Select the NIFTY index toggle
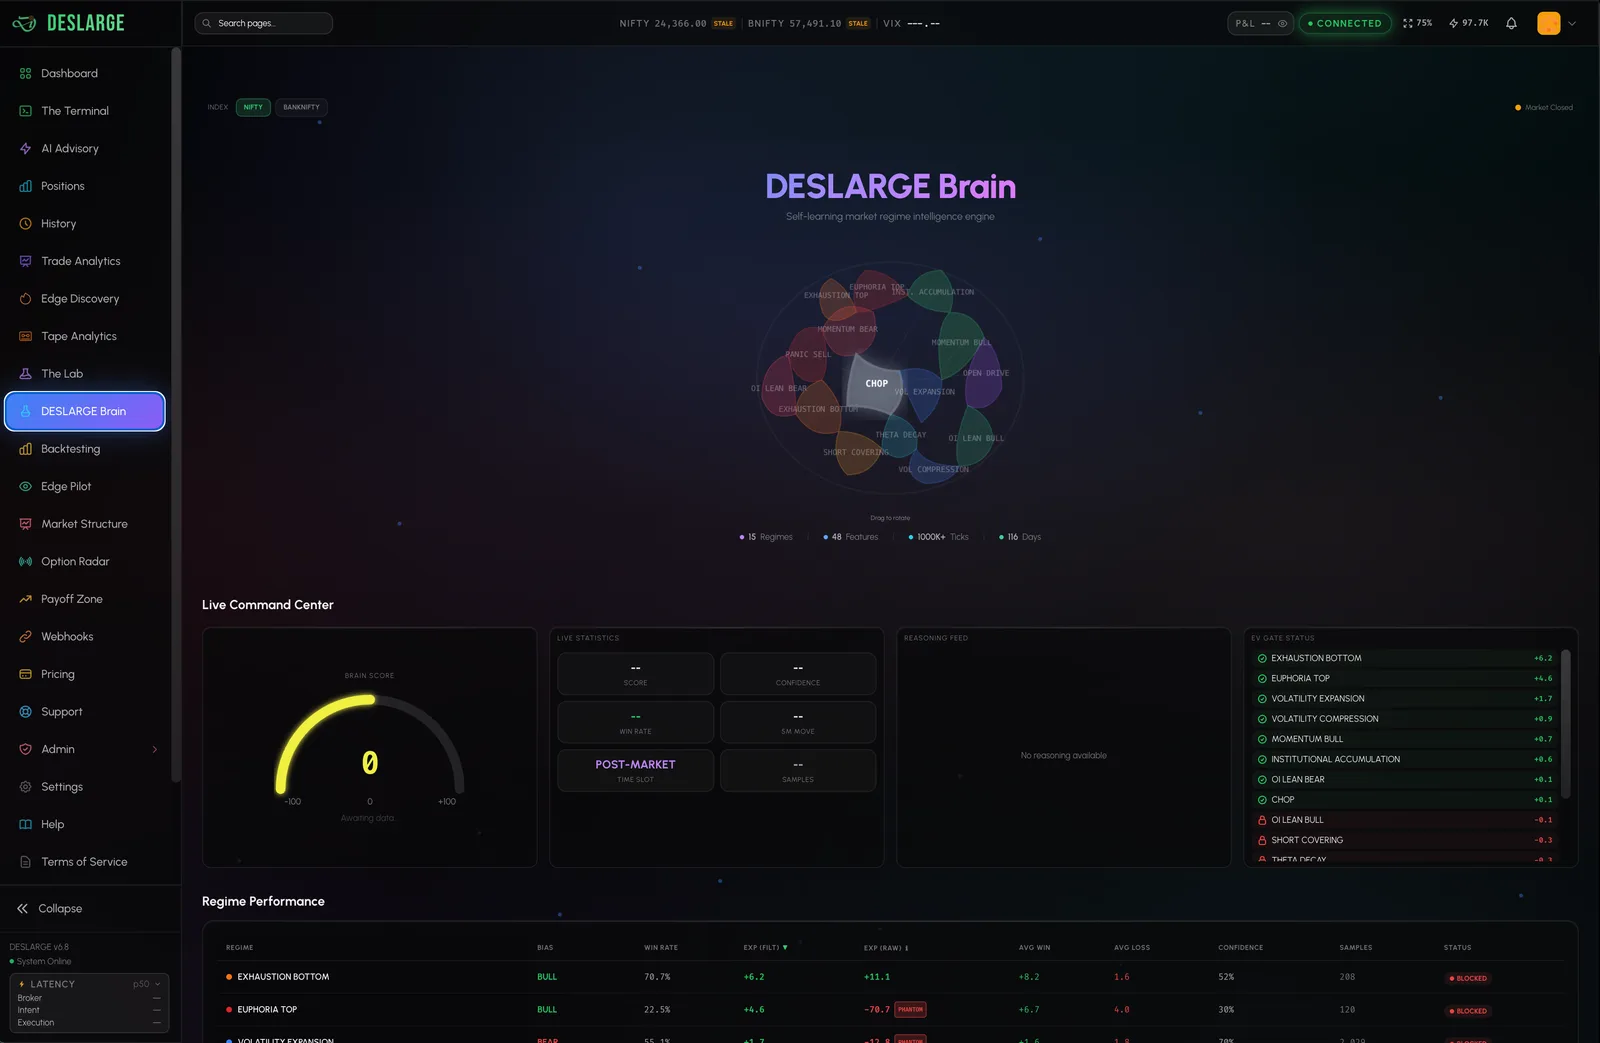1600x1043 pixels. (x=253, y=107)
